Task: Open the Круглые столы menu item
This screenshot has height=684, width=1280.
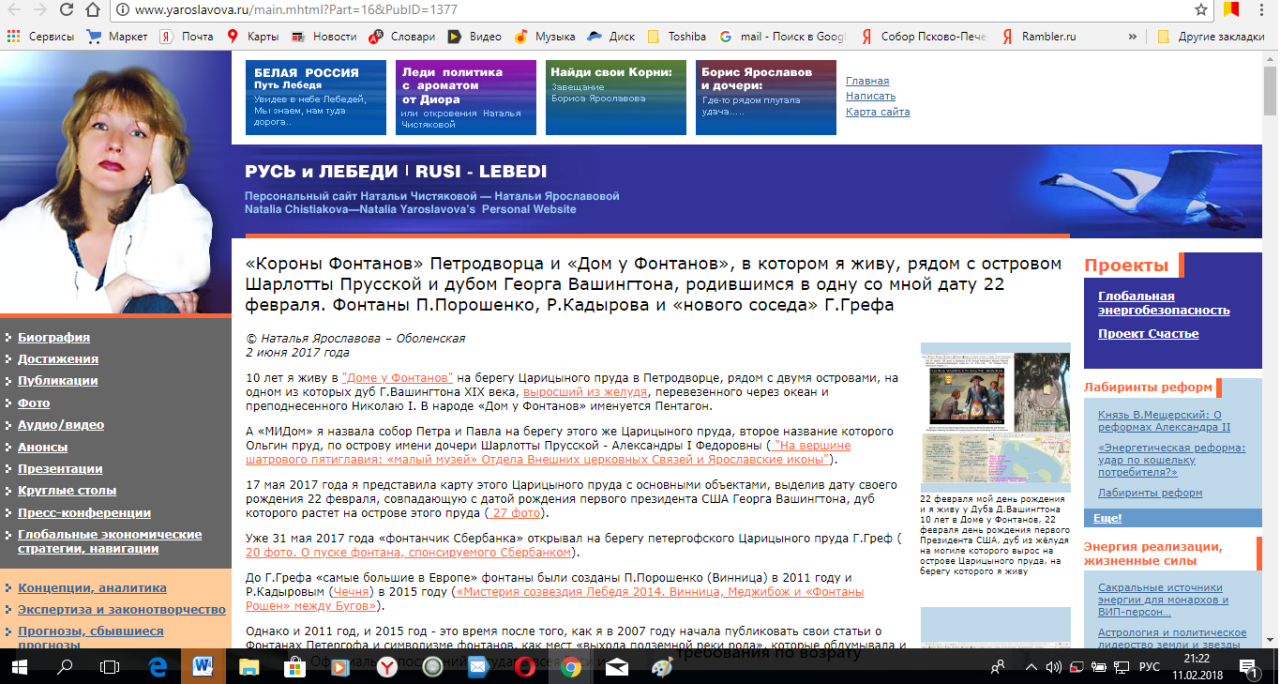Action: coord(67,491)
